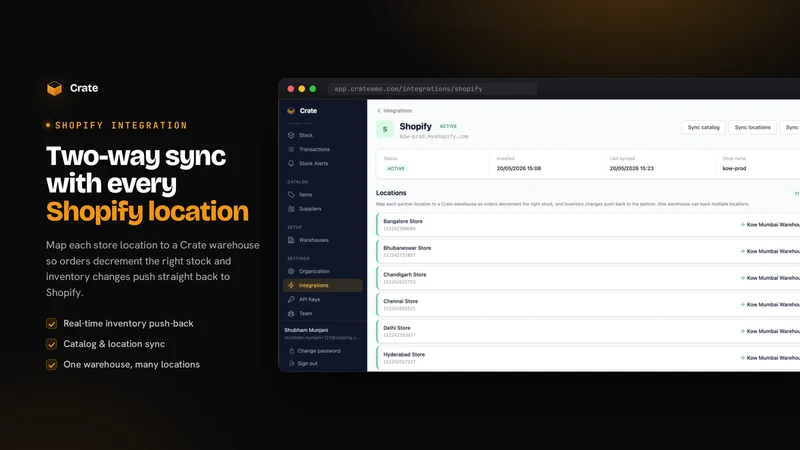Open the Warehouses building icon
The image size is (800, 450).
(x=291, y=240)
